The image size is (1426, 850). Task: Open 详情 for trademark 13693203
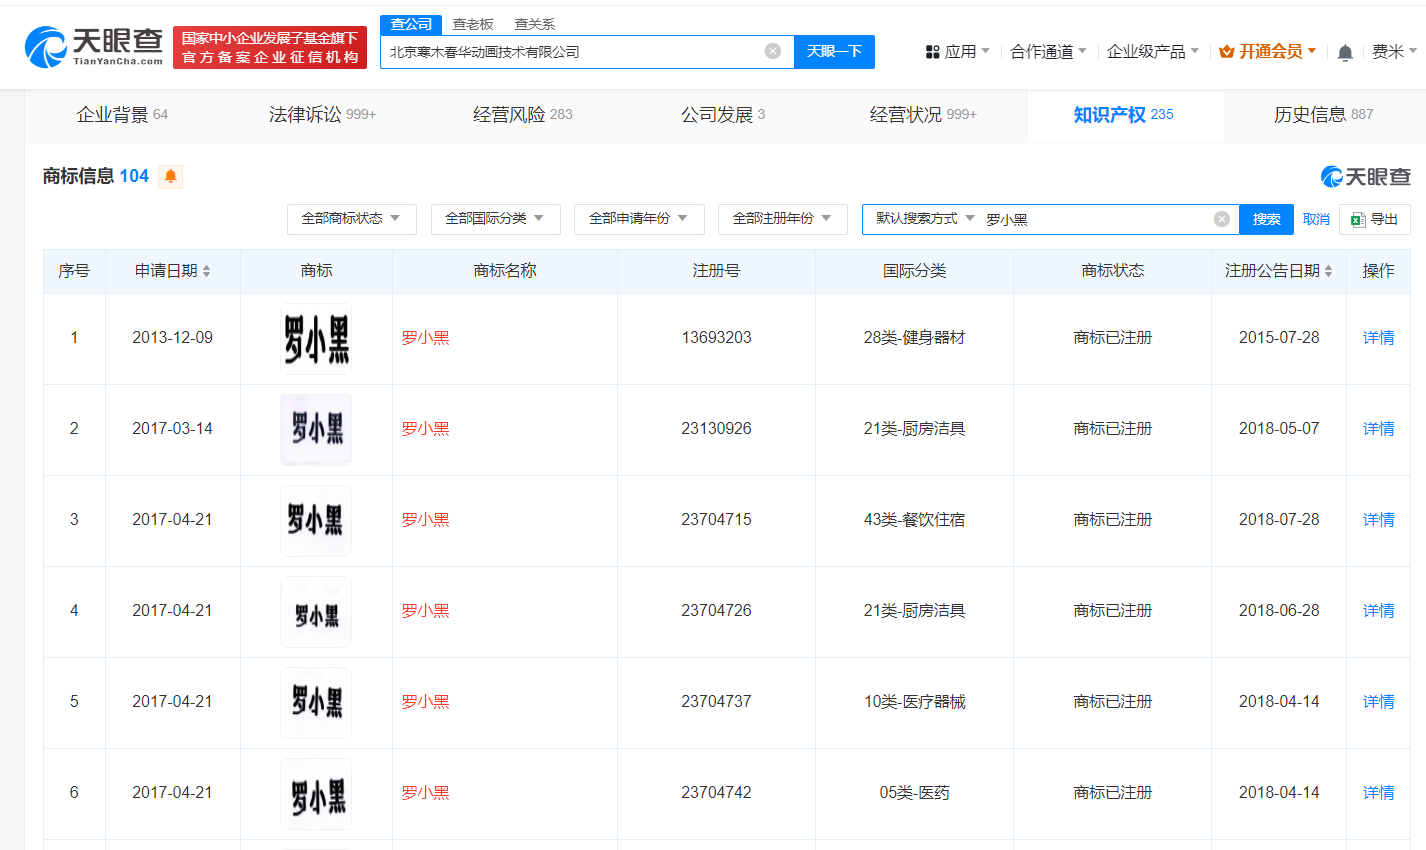click(x=1378, y=338)
